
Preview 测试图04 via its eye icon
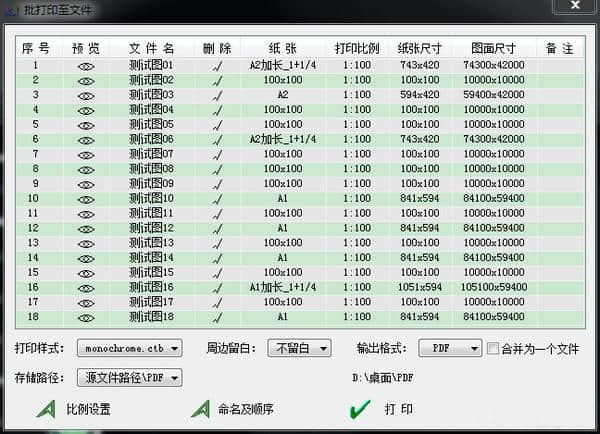coord(86,111)
